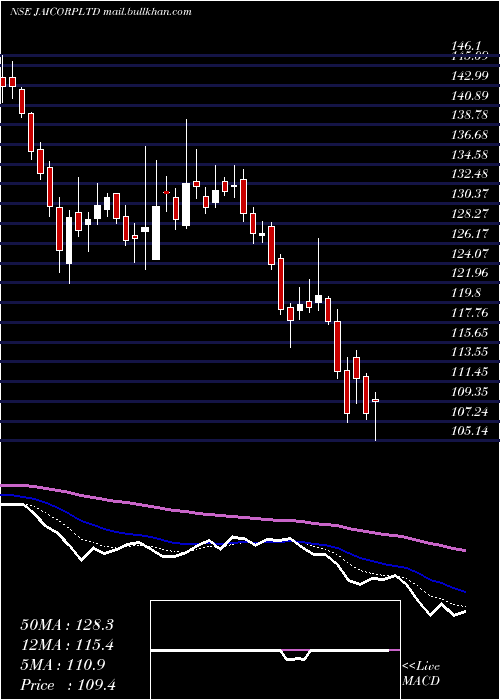Click the 134.58 price level label

click(x=470, y=154)
